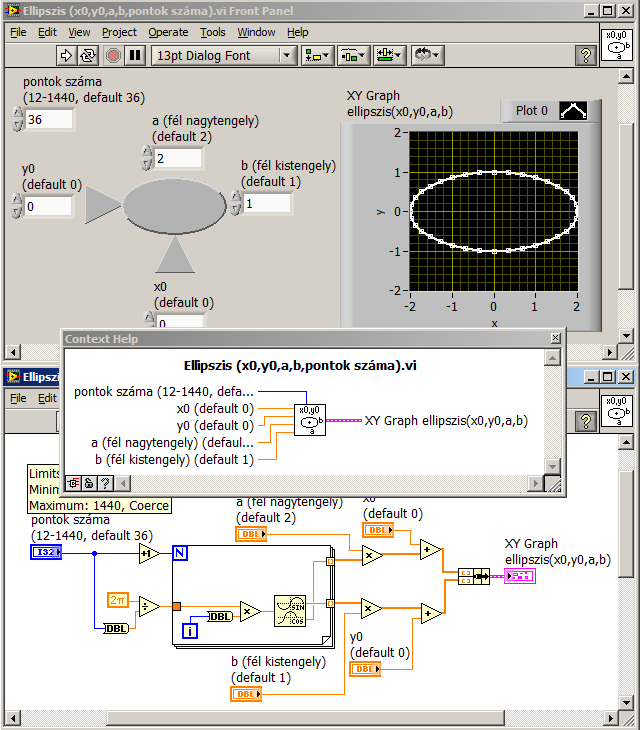Open the front panel Edit menu
Screen dimensions: 640x730
47,32
